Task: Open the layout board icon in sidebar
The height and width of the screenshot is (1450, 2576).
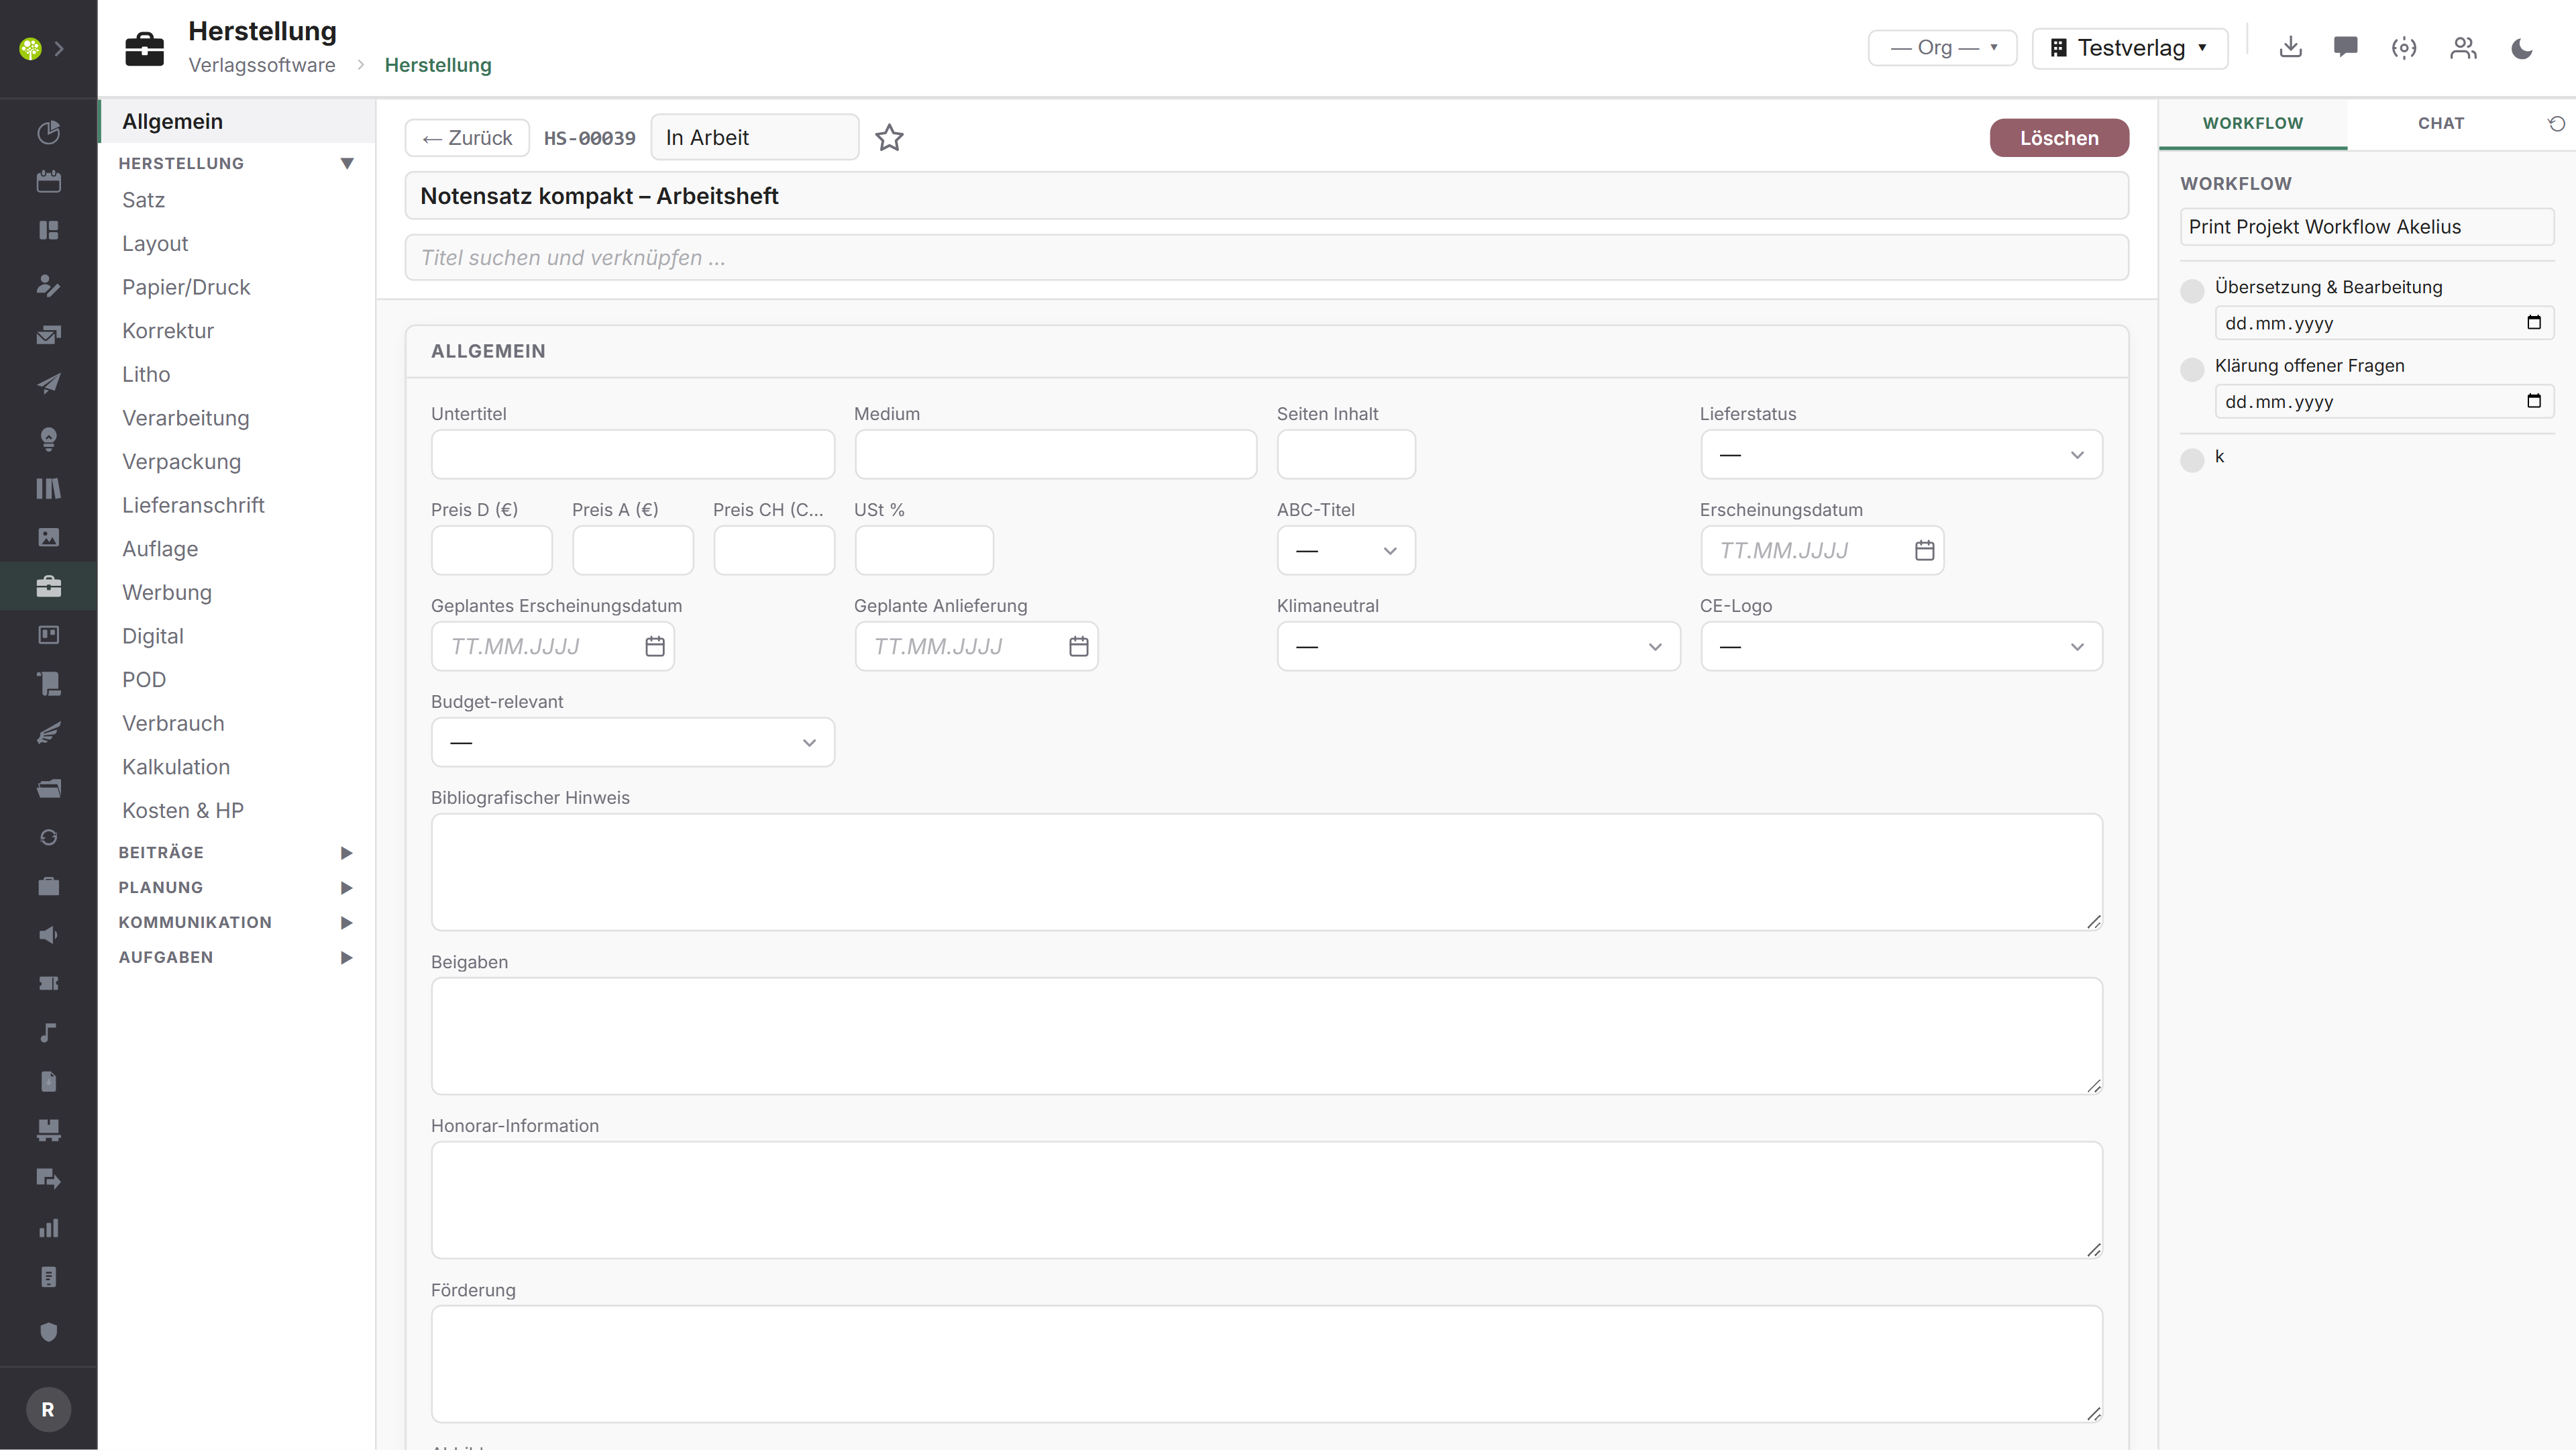Action: coord(48,230)
